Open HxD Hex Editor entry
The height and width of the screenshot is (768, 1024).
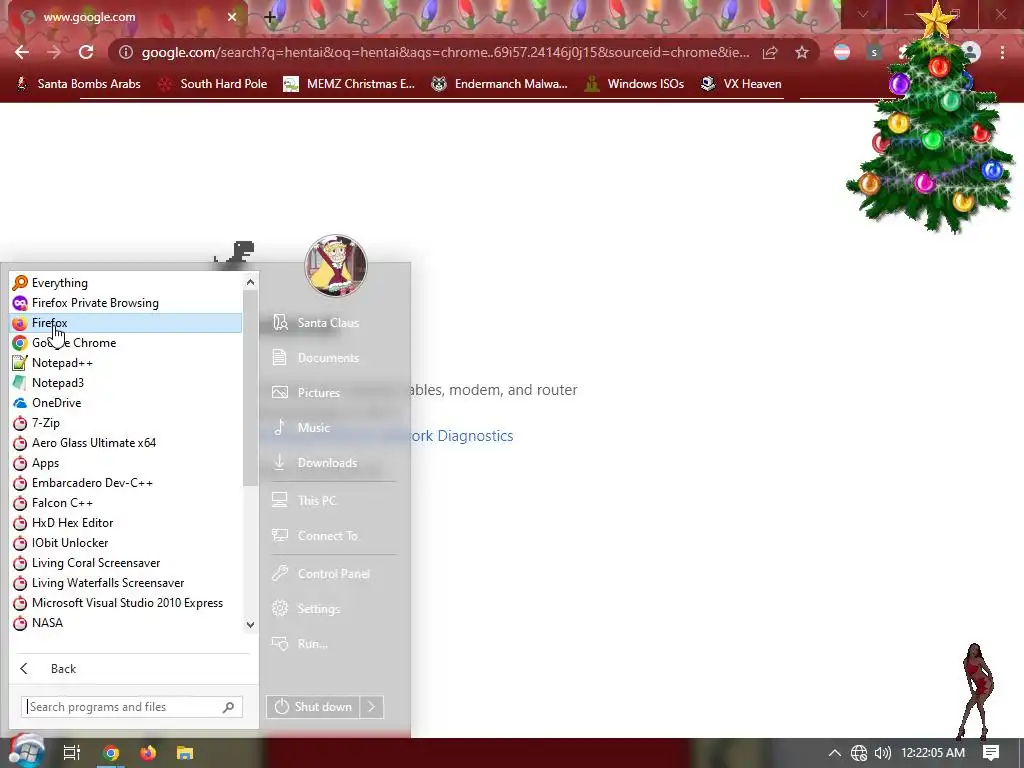tap(125, 523)
